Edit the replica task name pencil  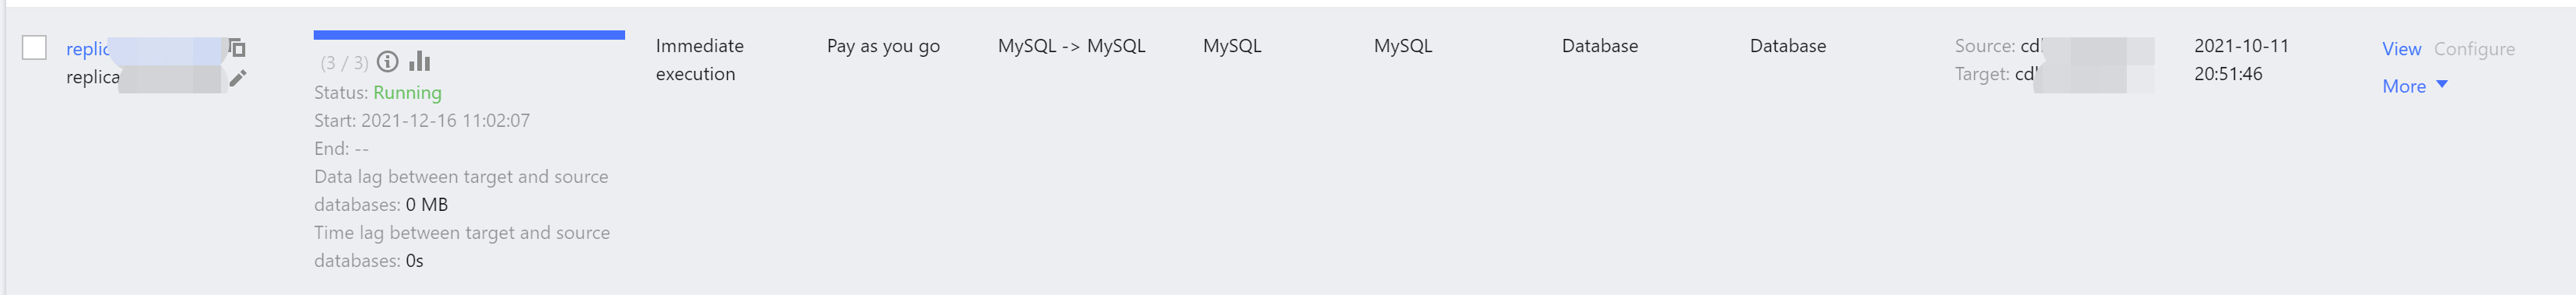coord(237,78)
